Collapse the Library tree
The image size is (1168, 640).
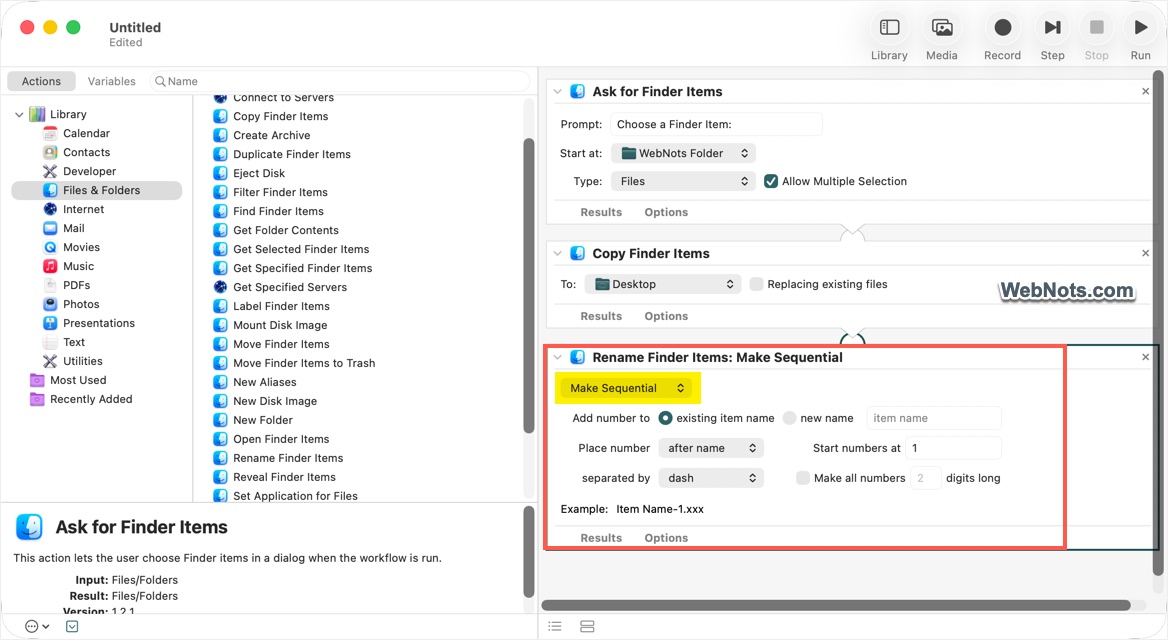tap(19, 115)
